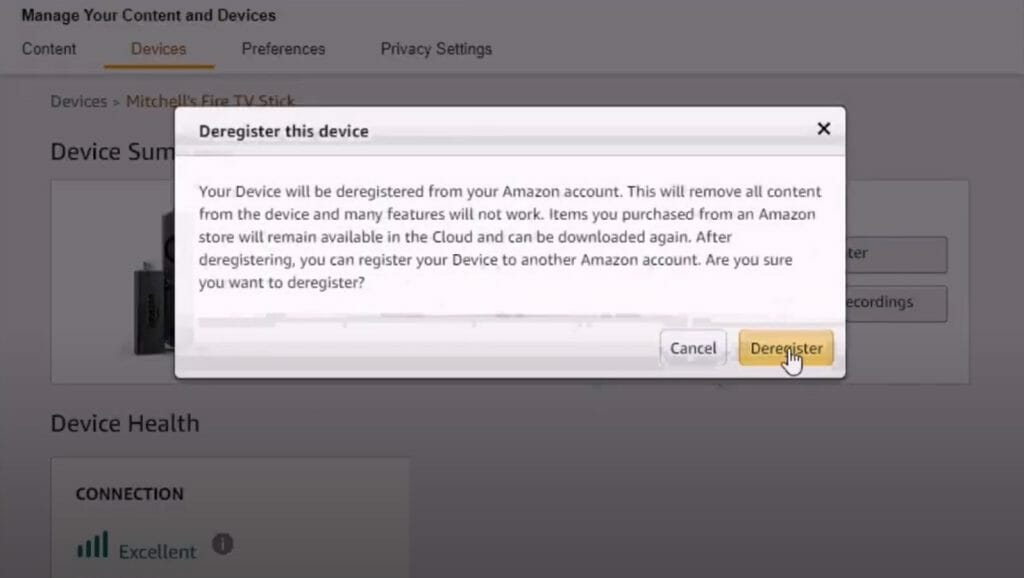Click the green signal strength bars icon
Viewport: 1024px width, 578px height.
pos(93,545)
